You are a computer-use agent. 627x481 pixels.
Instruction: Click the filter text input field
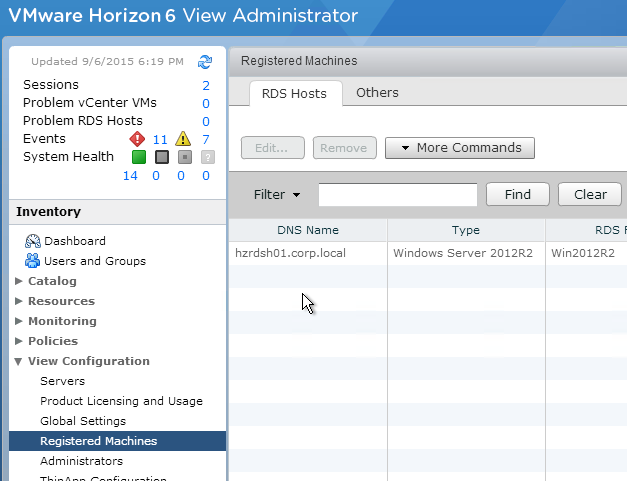click(398, 195)
